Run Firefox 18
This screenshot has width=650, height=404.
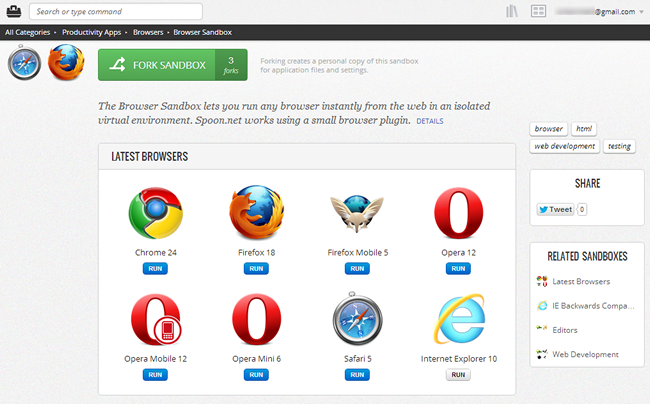(x=256, y=269)
